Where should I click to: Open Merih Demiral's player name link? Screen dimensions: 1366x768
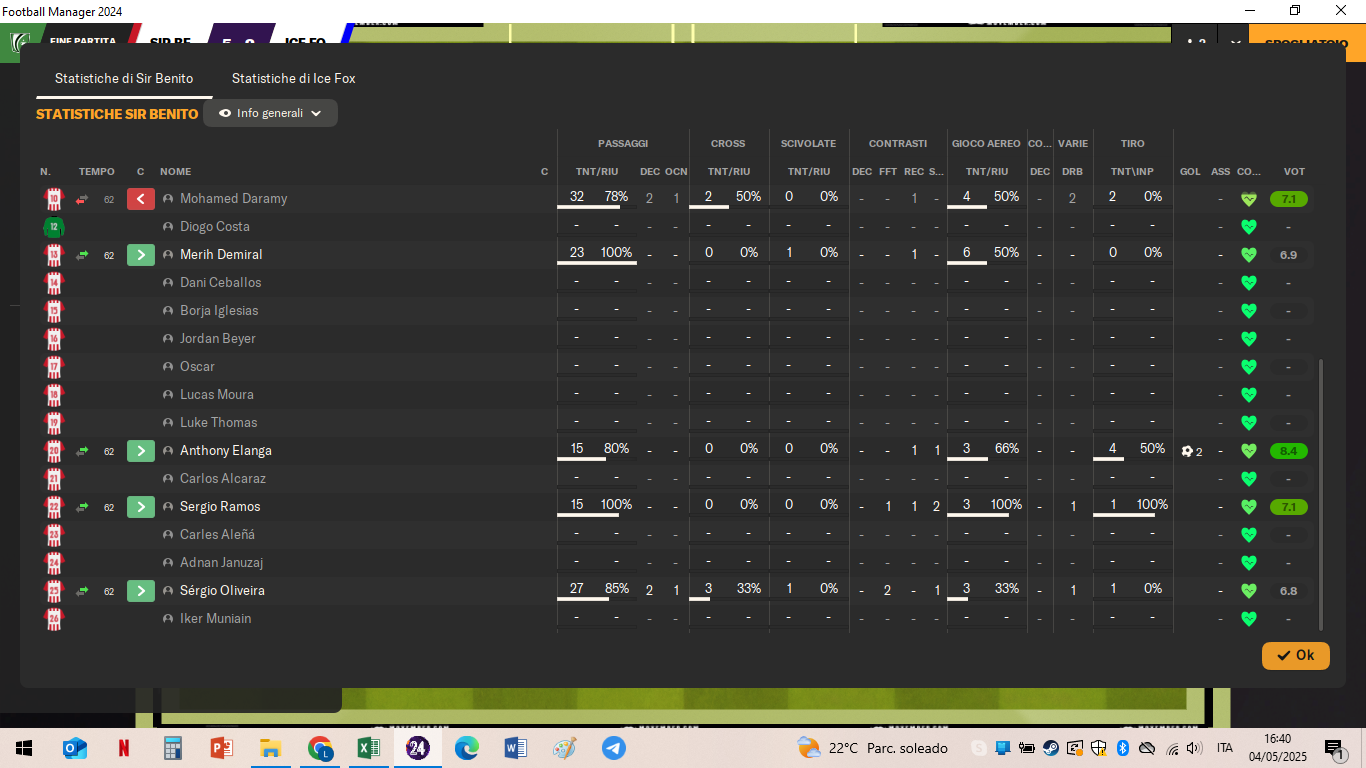[221, 255]
